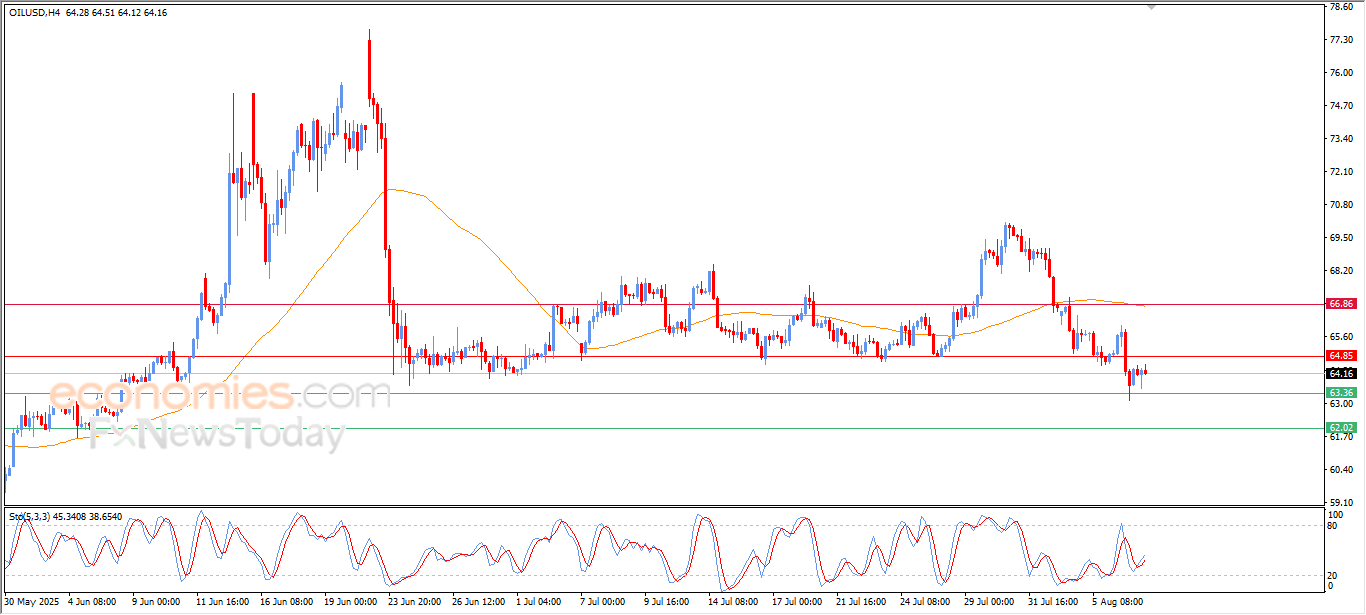Click the 17 Jul 00:00 time label
The width and height of the screenshot is (1366, 615).
click(798, 602)
